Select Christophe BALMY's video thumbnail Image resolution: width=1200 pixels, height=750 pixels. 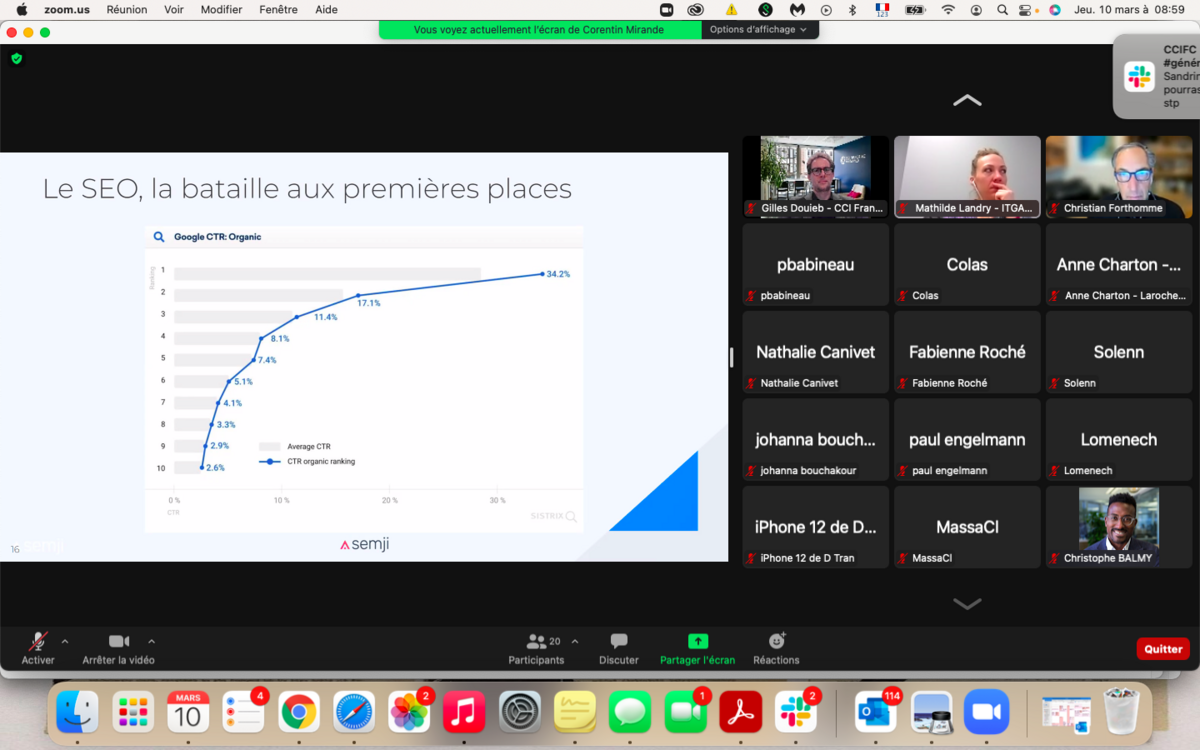1118,527
